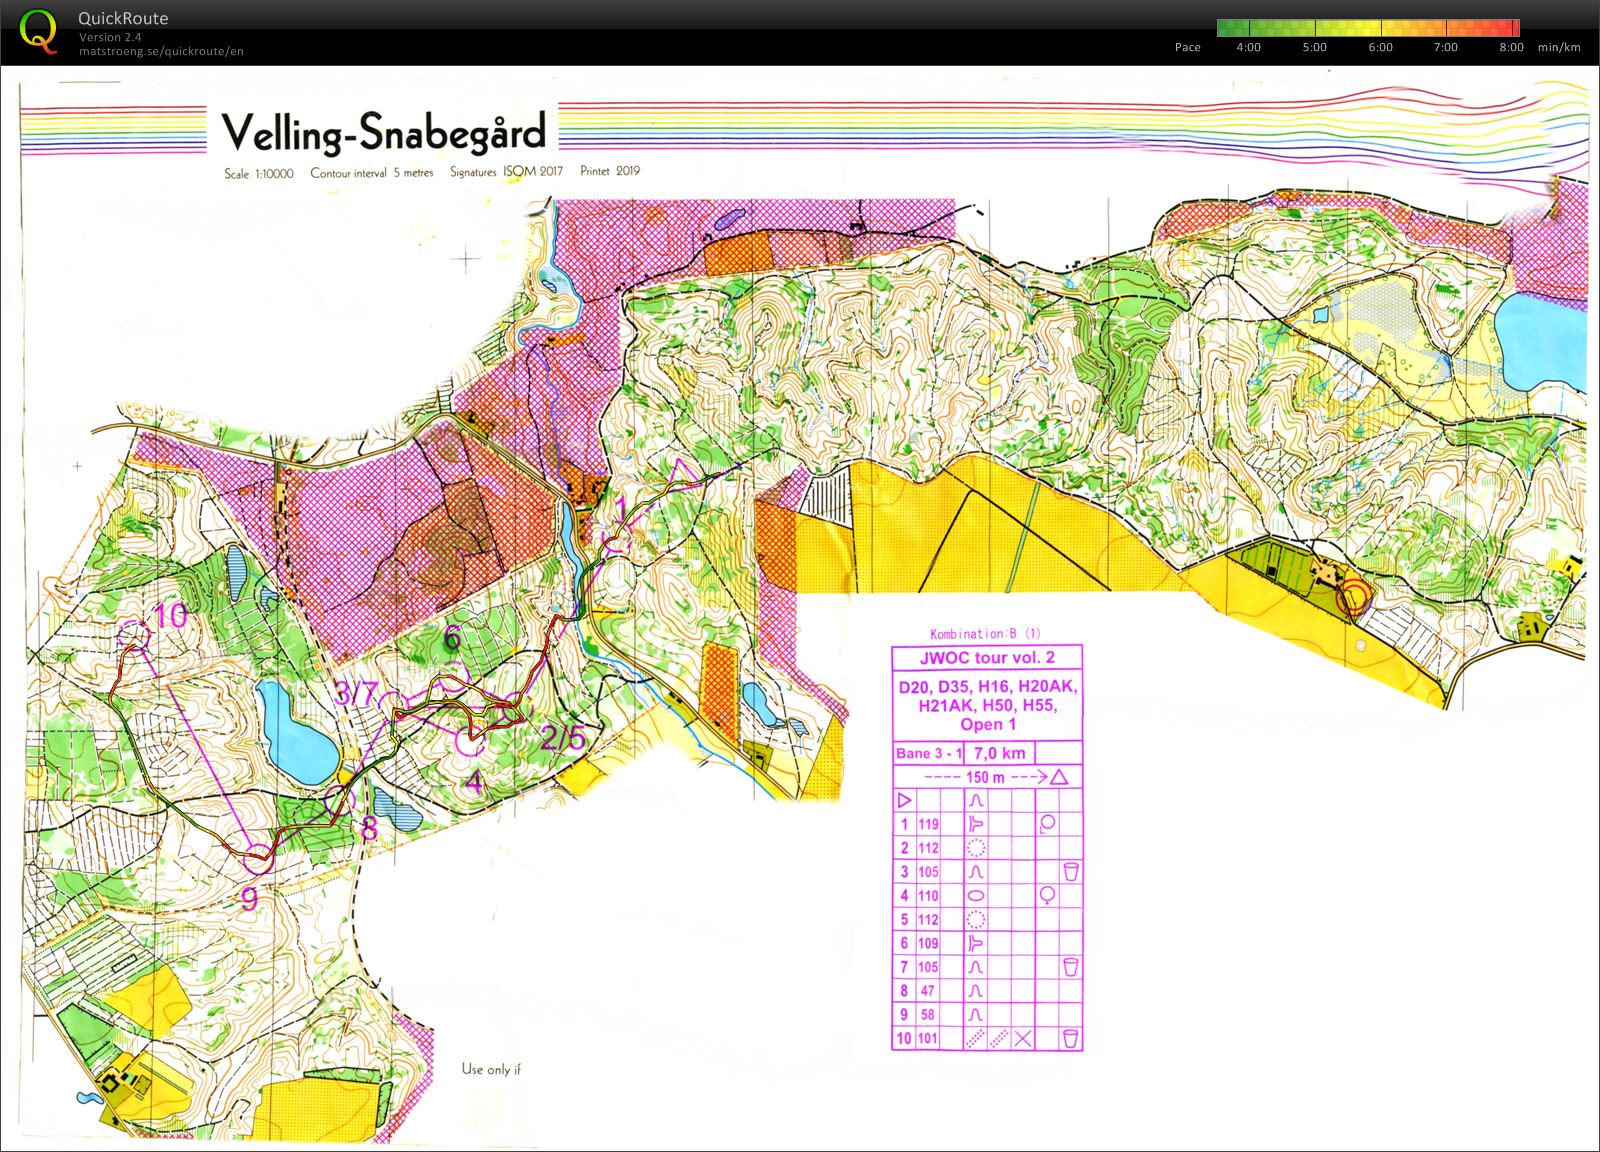Click control number 8 on the map
The height and width of the screenshot is (1152, 1600).
[x=369, y=828]
